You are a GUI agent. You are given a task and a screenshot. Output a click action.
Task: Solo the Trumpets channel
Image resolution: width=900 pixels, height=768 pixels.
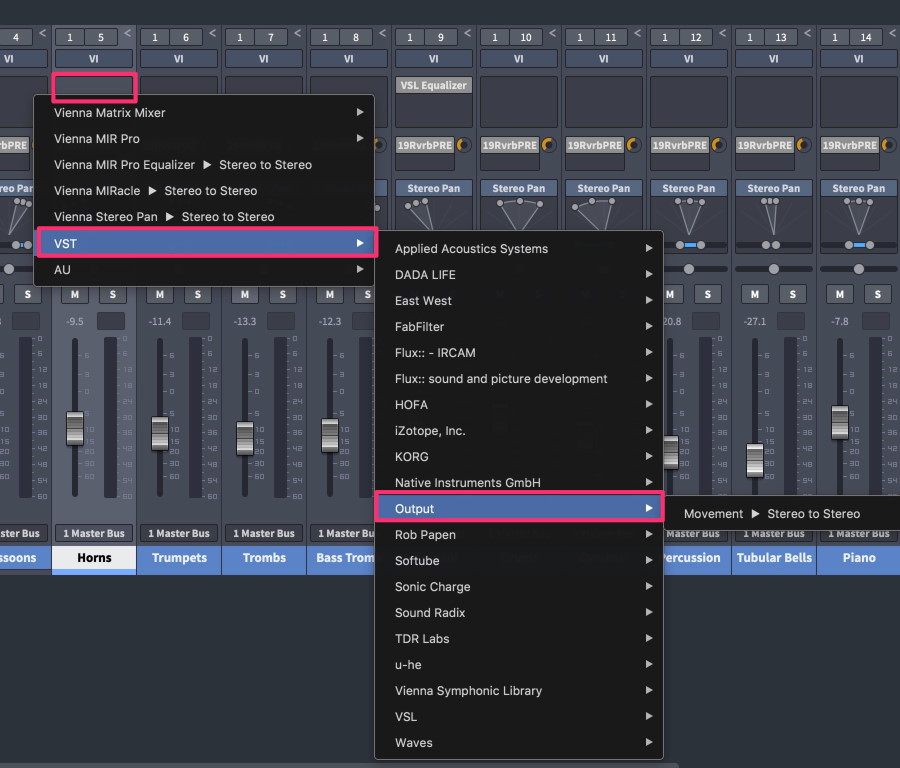pos(197,294)
